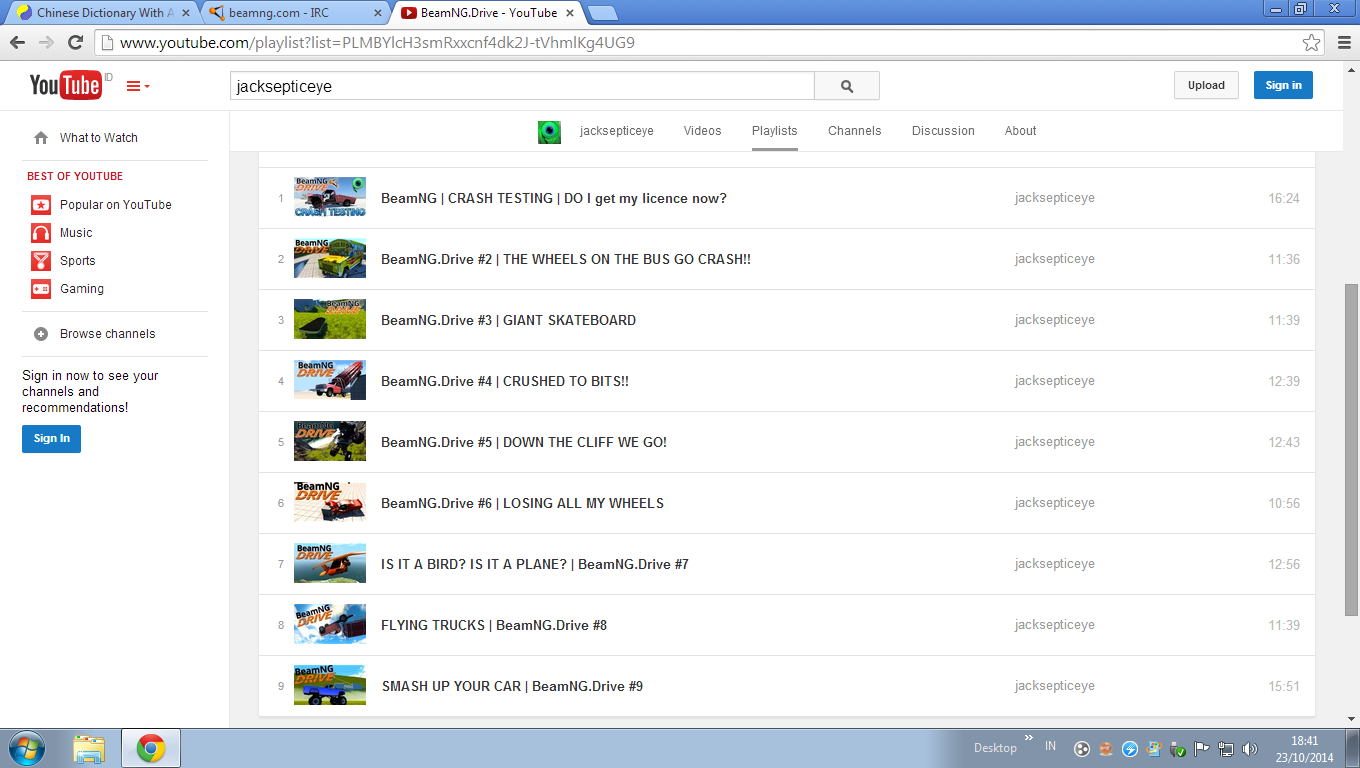Image resolution: width=1360 pixels, height=768 pixels.
Task: Click the YouTube search input field
Action: tap(522, 86)
